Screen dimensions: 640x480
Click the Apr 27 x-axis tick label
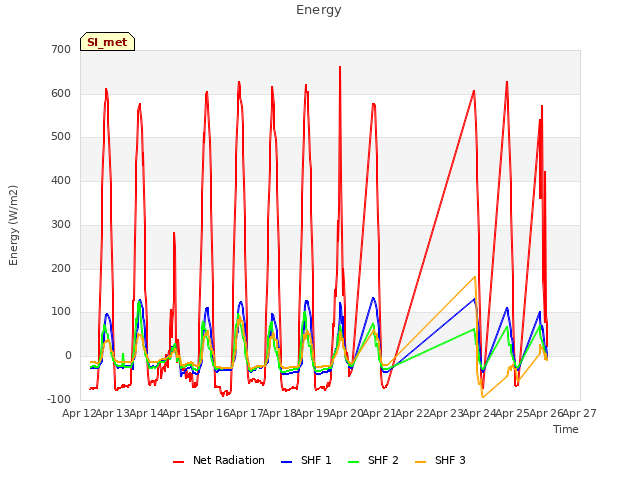[580, 413]
